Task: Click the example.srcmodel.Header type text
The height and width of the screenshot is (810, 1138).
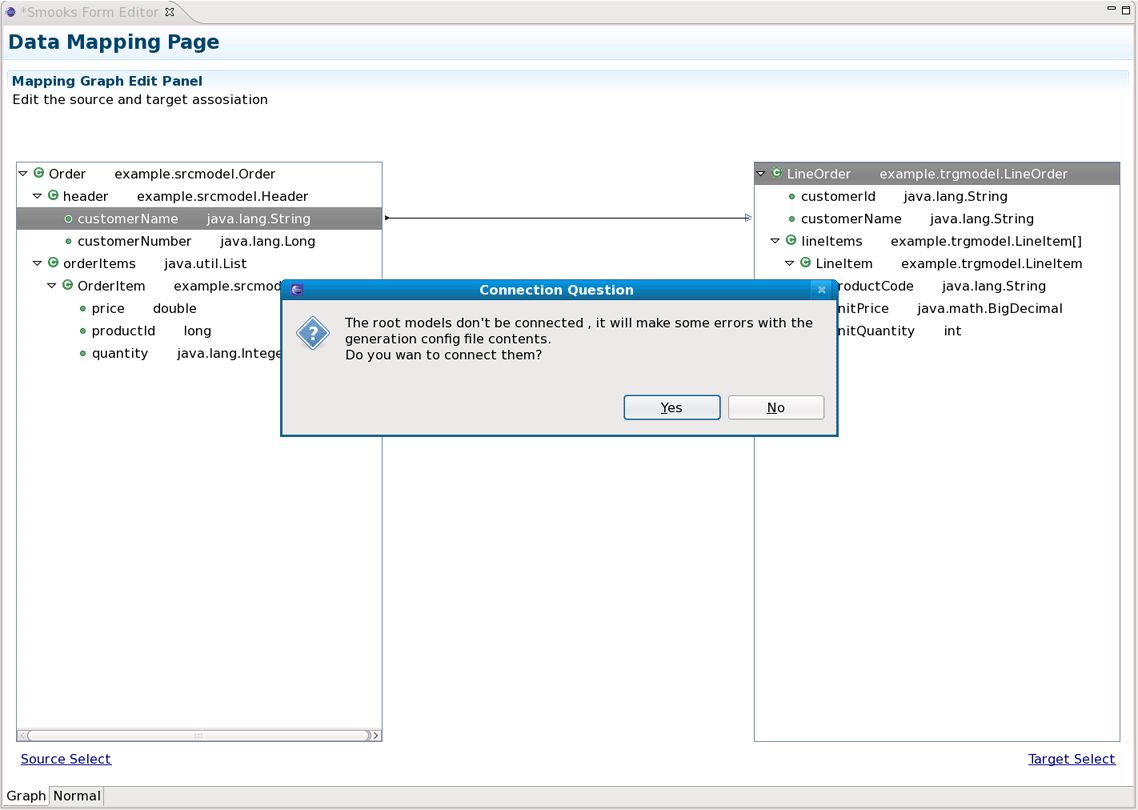Action: tap(222, 196)
